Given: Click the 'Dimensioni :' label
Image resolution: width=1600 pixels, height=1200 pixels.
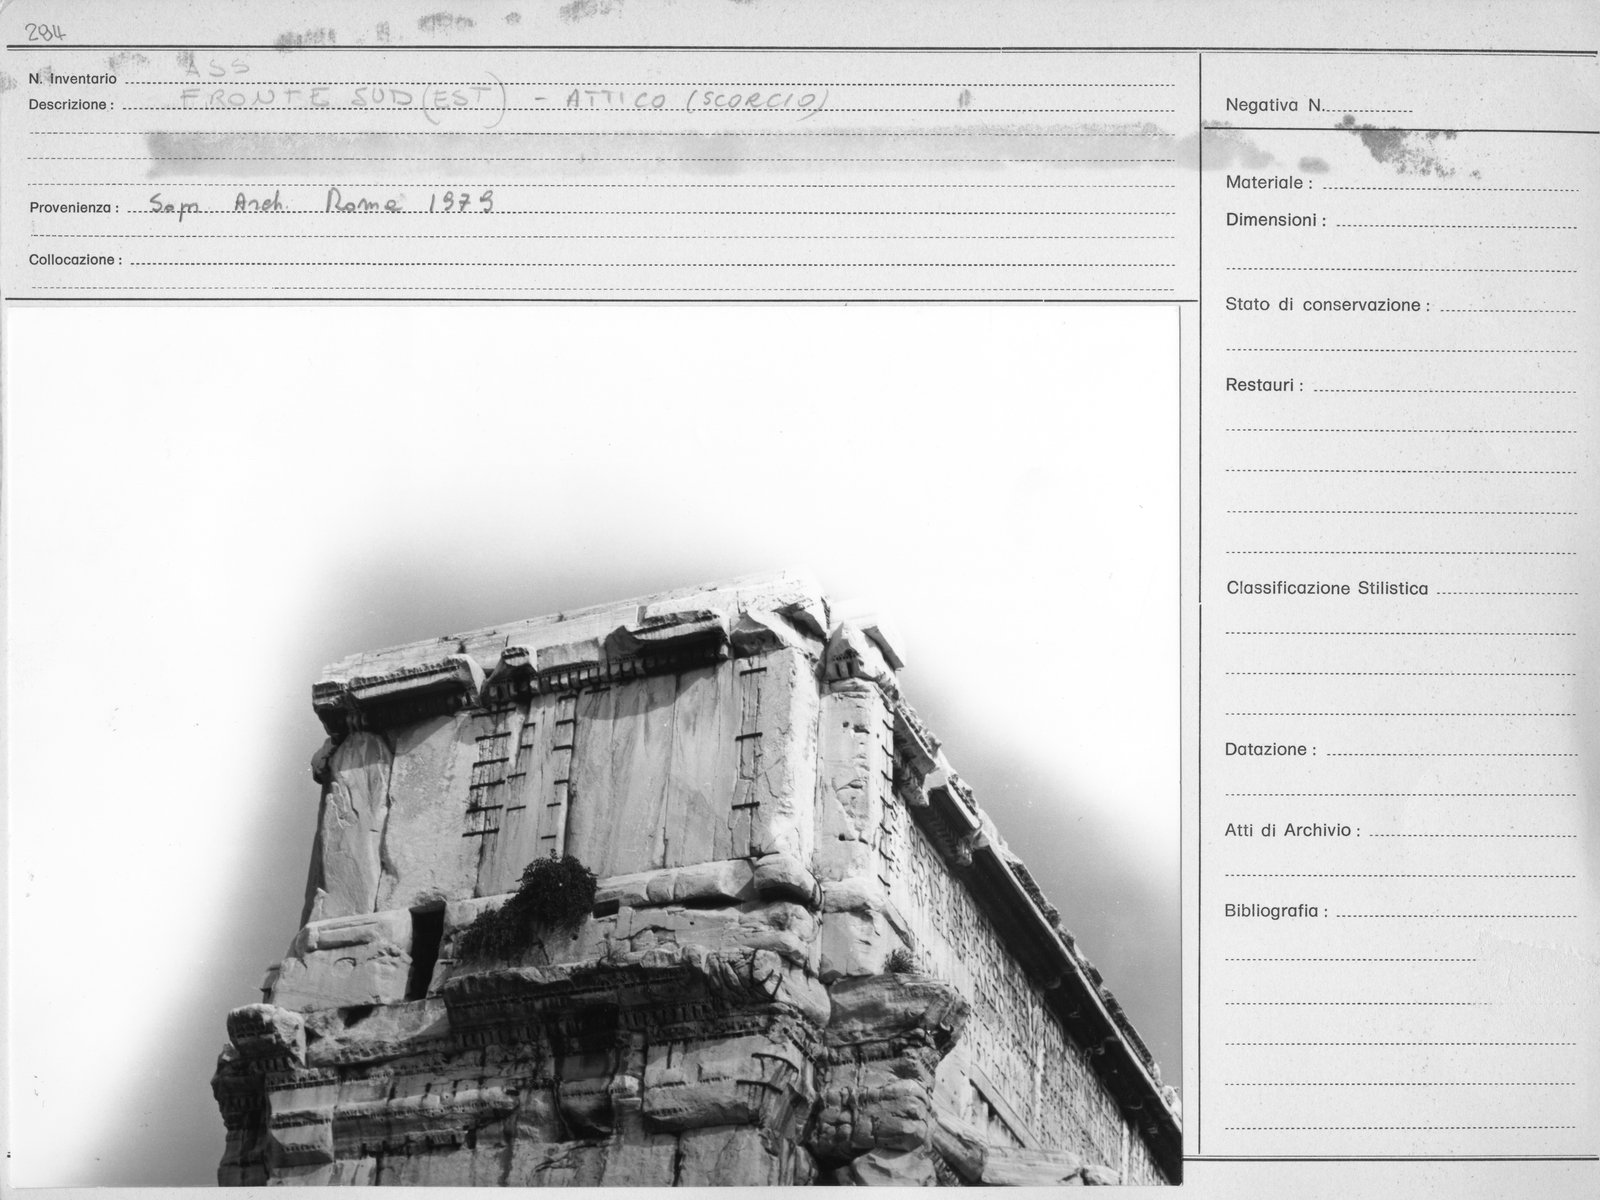Looking at the screenshot, I should coord(1276,220).
